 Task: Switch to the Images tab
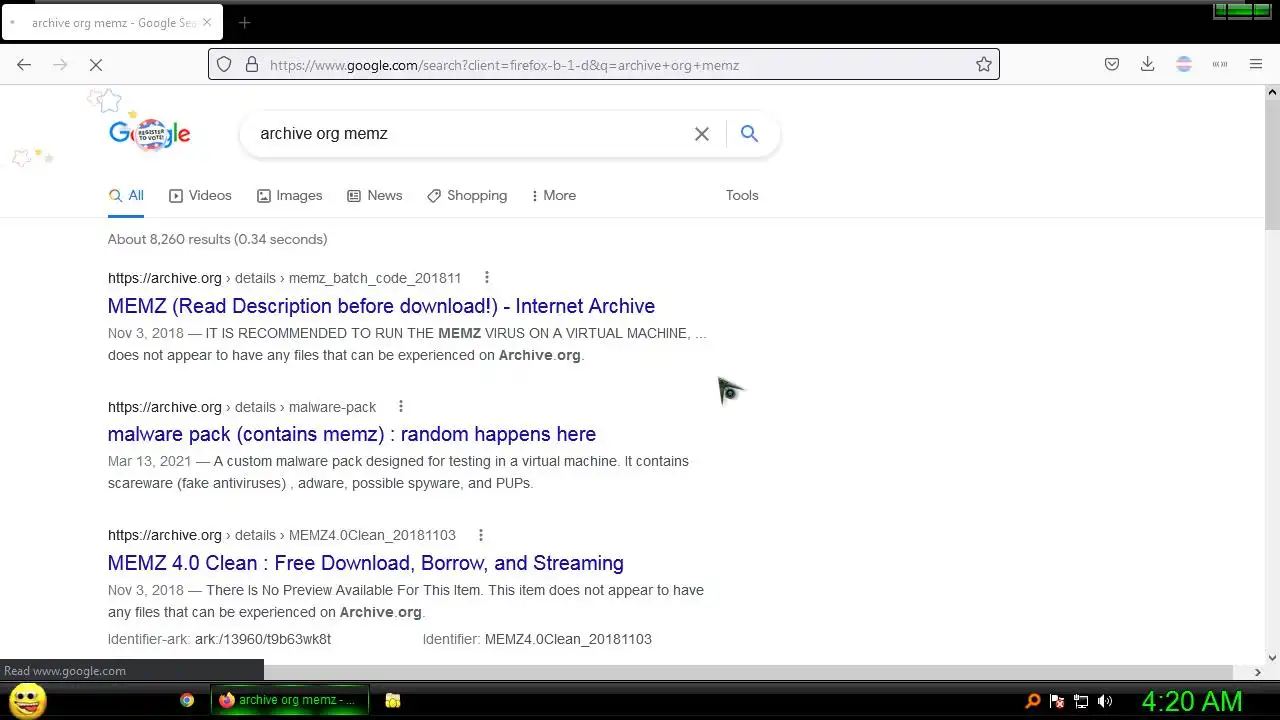click(290, 196)
